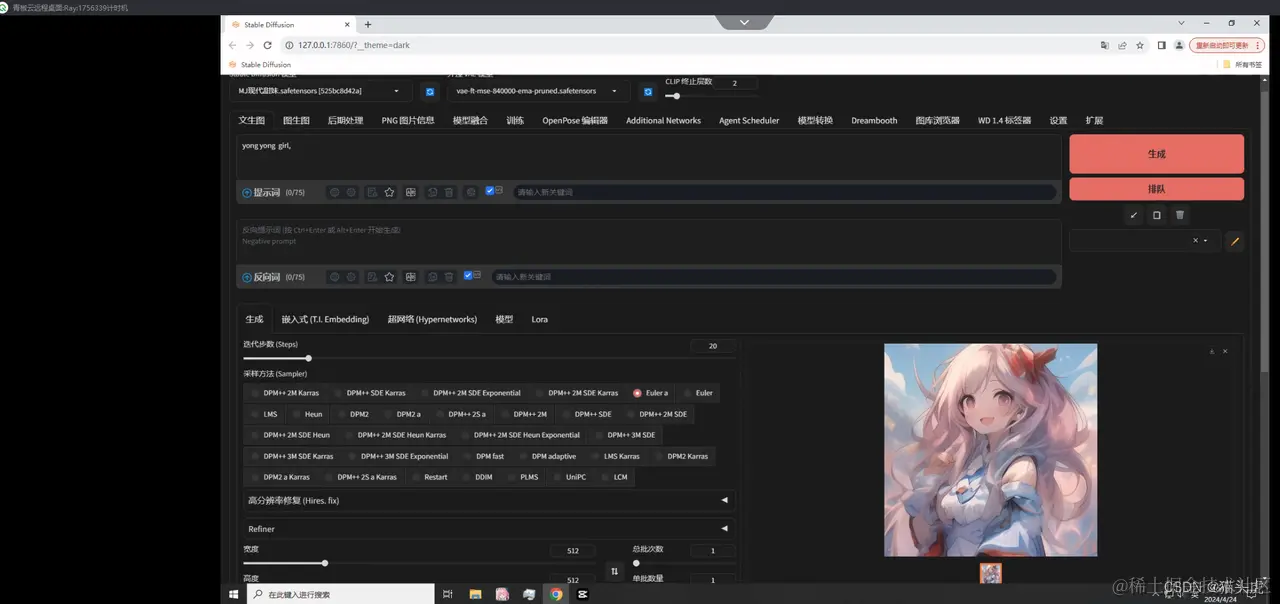Click the translate icon in 反向词 toolbar
The width and height of the screenshot is (1280, 604).
tap(410, 277)
